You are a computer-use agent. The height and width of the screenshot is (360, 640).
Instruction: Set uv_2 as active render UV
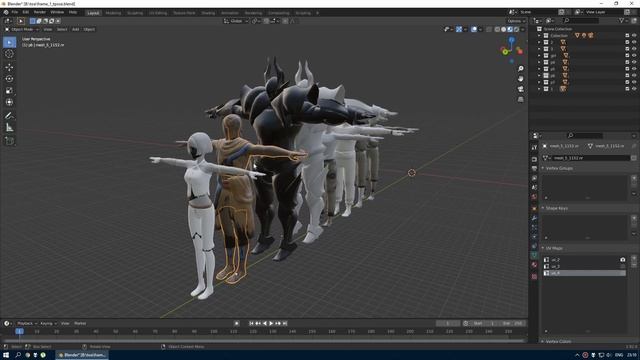[x=622, y=260]
